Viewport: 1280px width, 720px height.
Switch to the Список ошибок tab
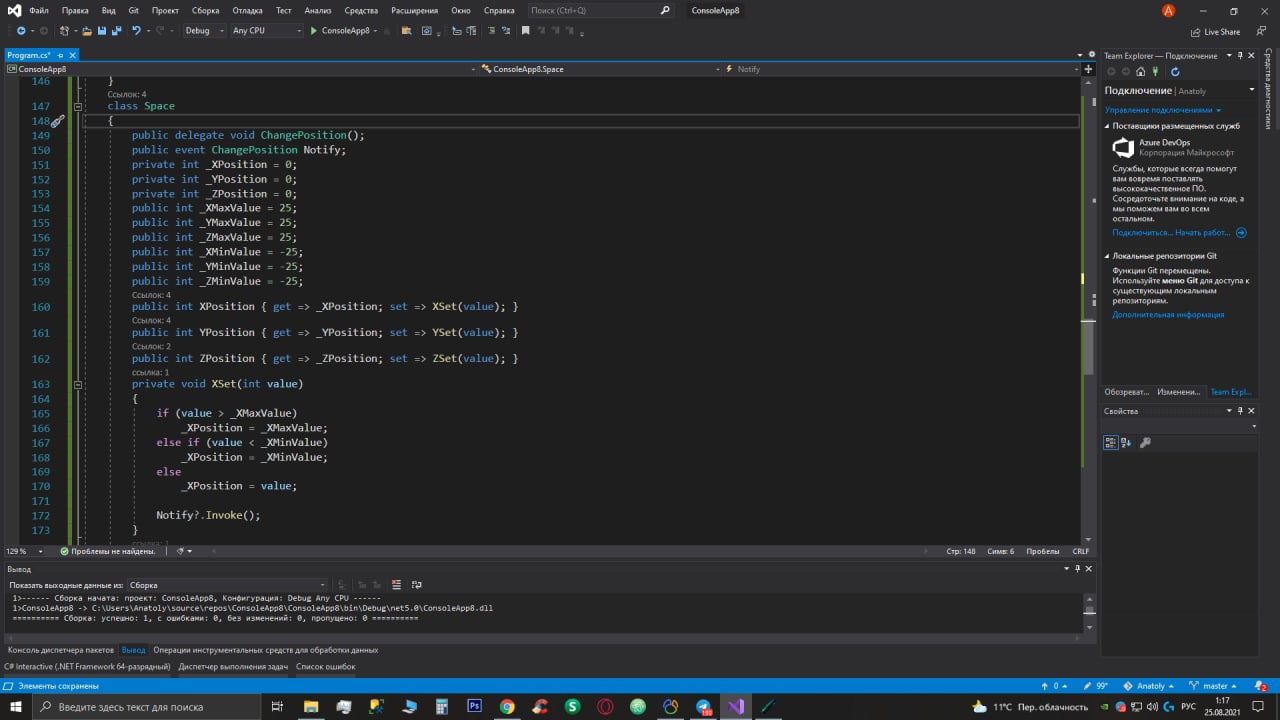tap(325, 666)
